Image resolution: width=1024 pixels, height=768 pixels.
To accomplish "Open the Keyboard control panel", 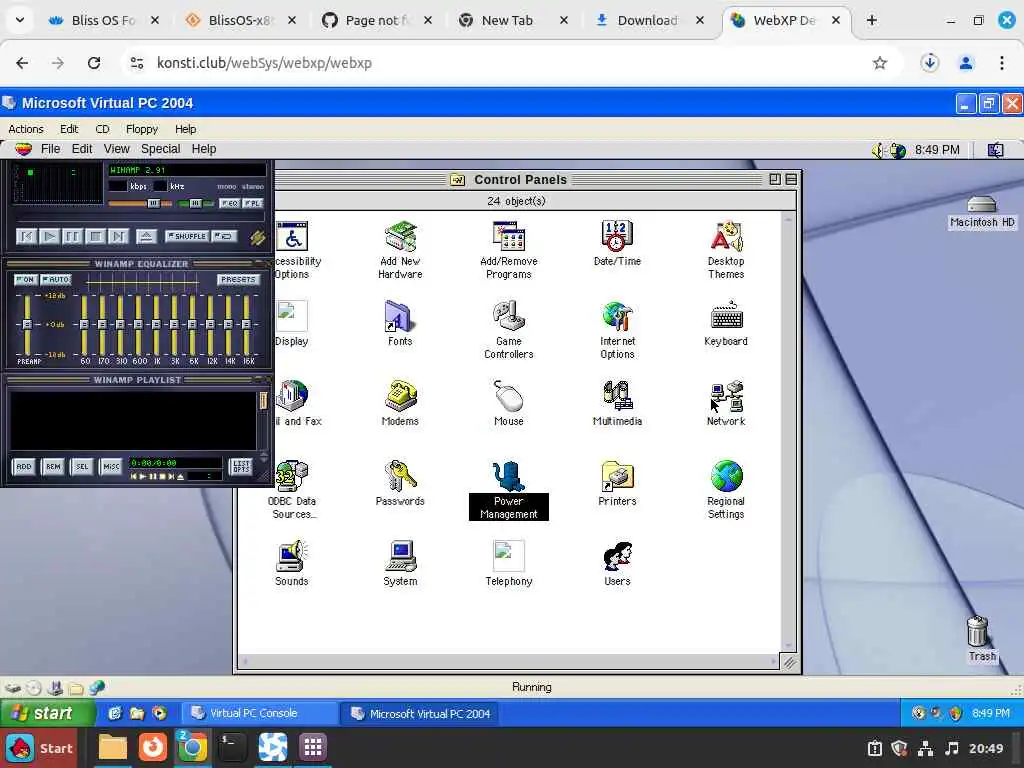I will click(726, 323).
